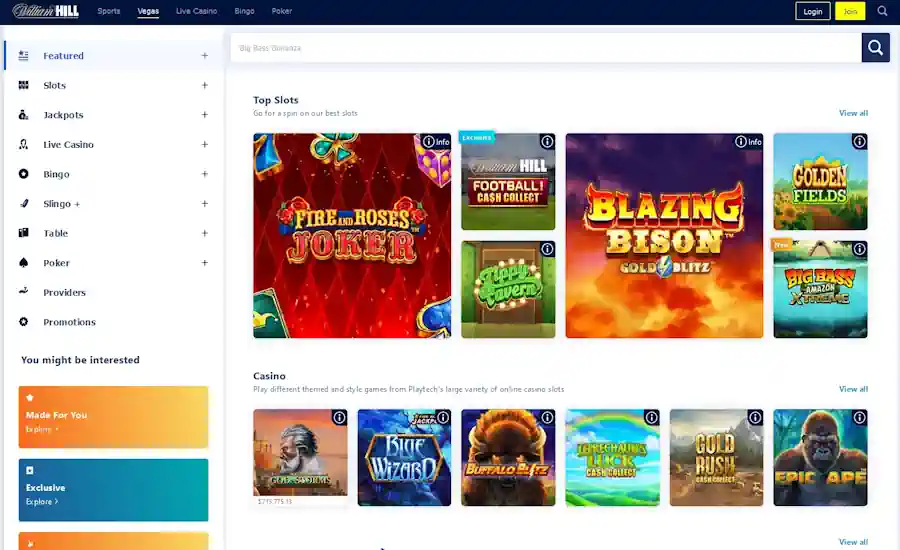Click the William Hill logo

45,11
